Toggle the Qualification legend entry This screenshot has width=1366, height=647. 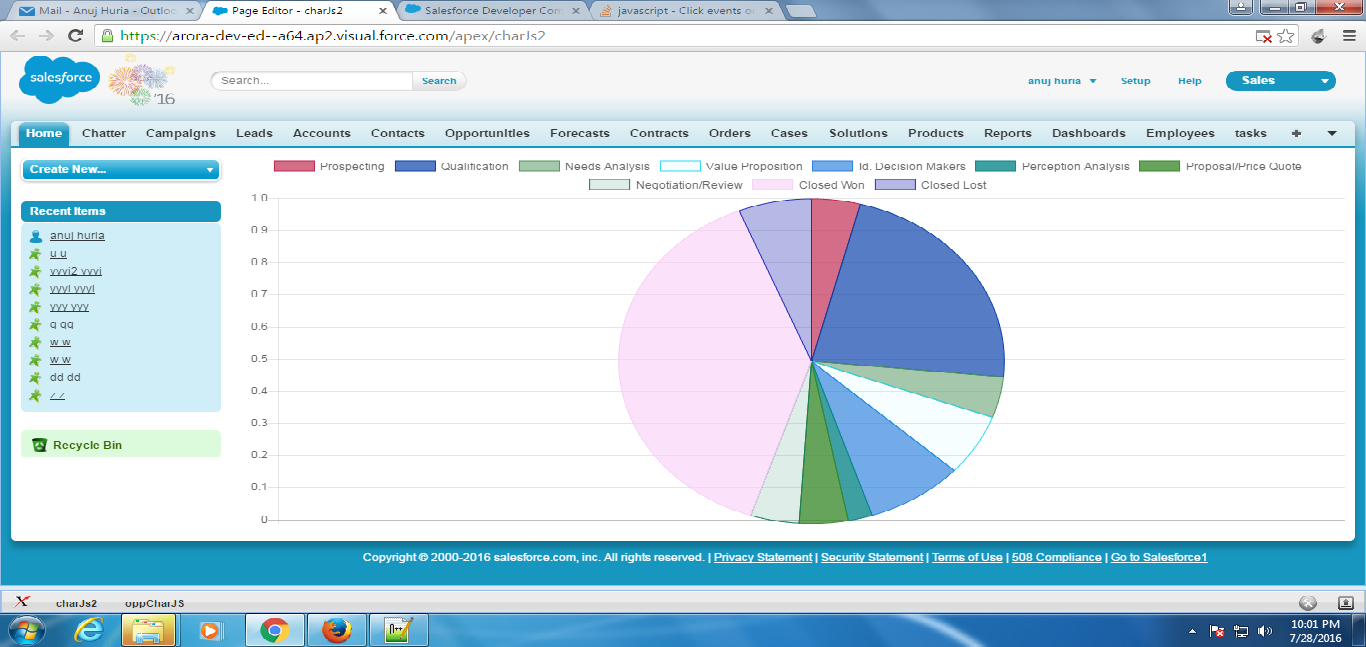click(x=451, y=166)
